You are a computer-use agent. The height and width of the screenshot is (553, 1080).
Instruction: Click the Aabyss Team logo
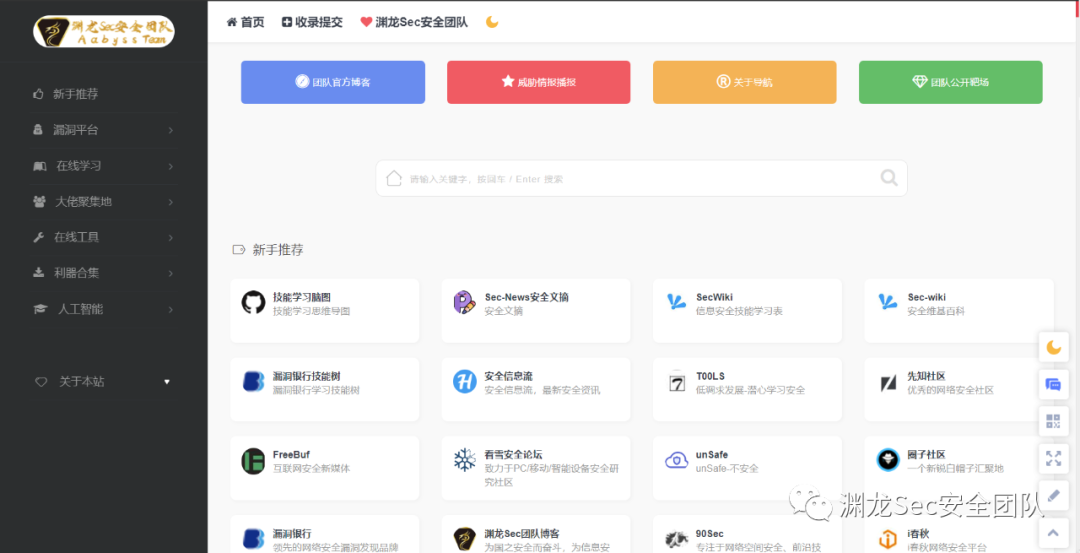click(x=104, y=32)
